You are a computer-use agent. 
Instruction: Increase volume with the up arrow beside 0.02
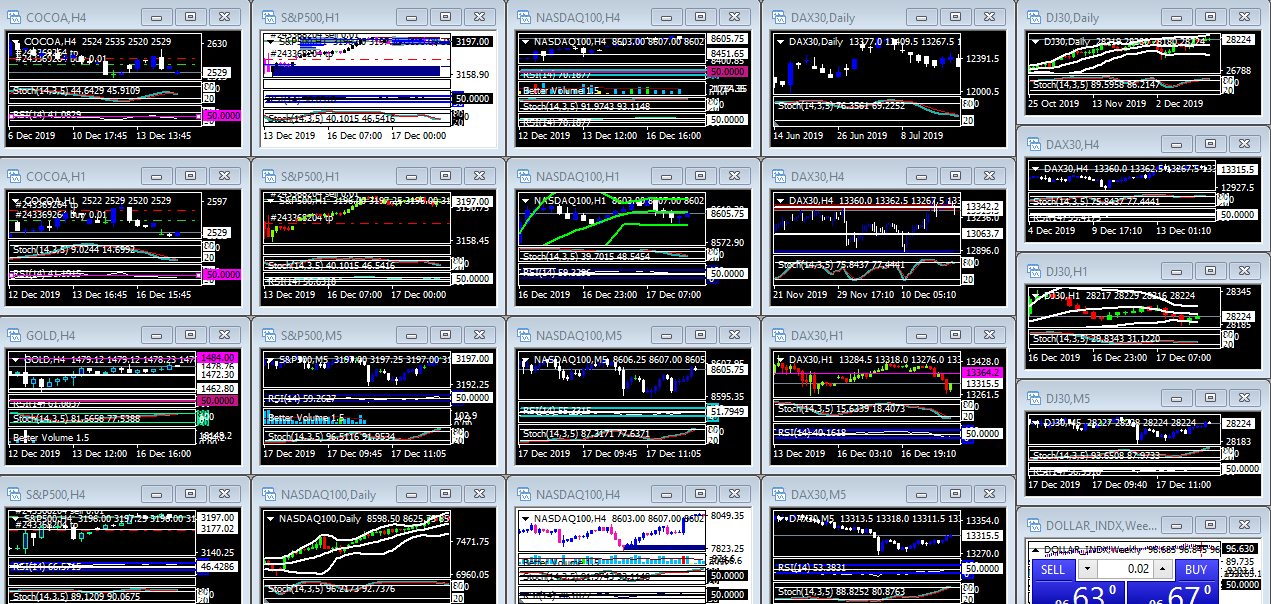click(x=1163, y=569)
